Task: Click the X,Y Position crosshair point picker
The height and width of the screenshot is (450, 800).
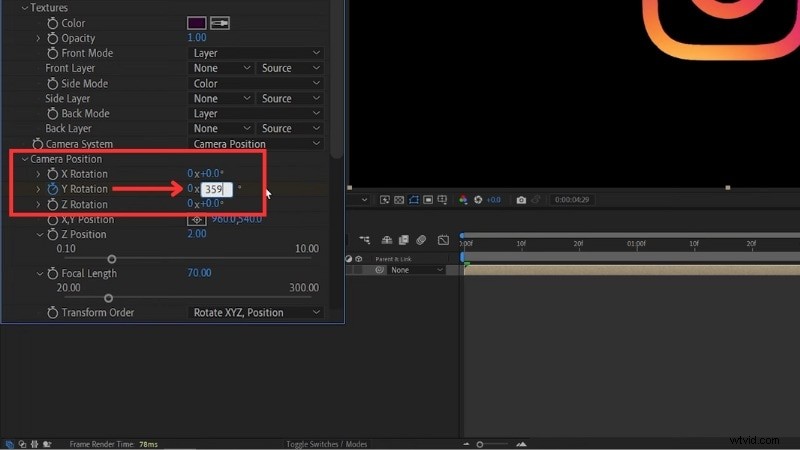Action: [196, 220]
